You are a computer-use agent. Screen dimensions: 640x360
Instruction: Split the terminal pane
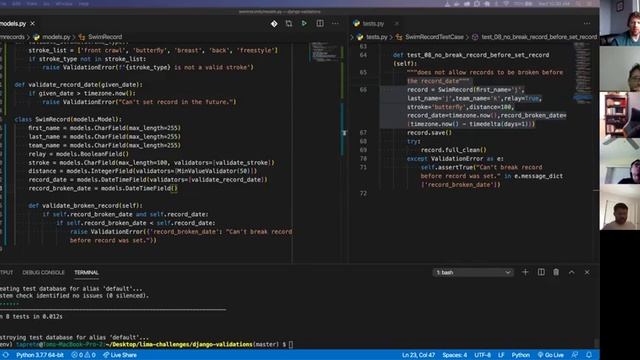(x=541, y=272)
